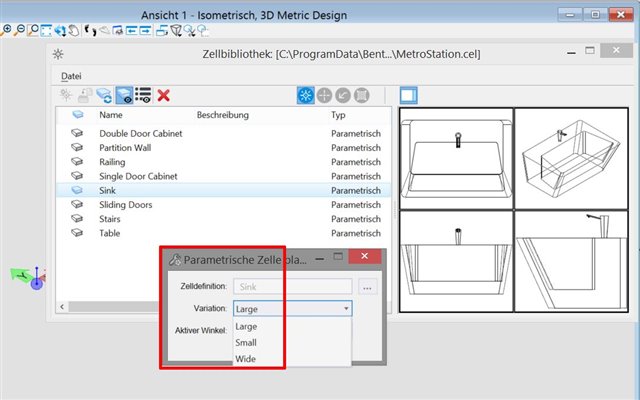This screenshot has height=400, width=640.
Task: Toggle the cell preview display icon
Action: pyautogui.click(x=124, y=95)
